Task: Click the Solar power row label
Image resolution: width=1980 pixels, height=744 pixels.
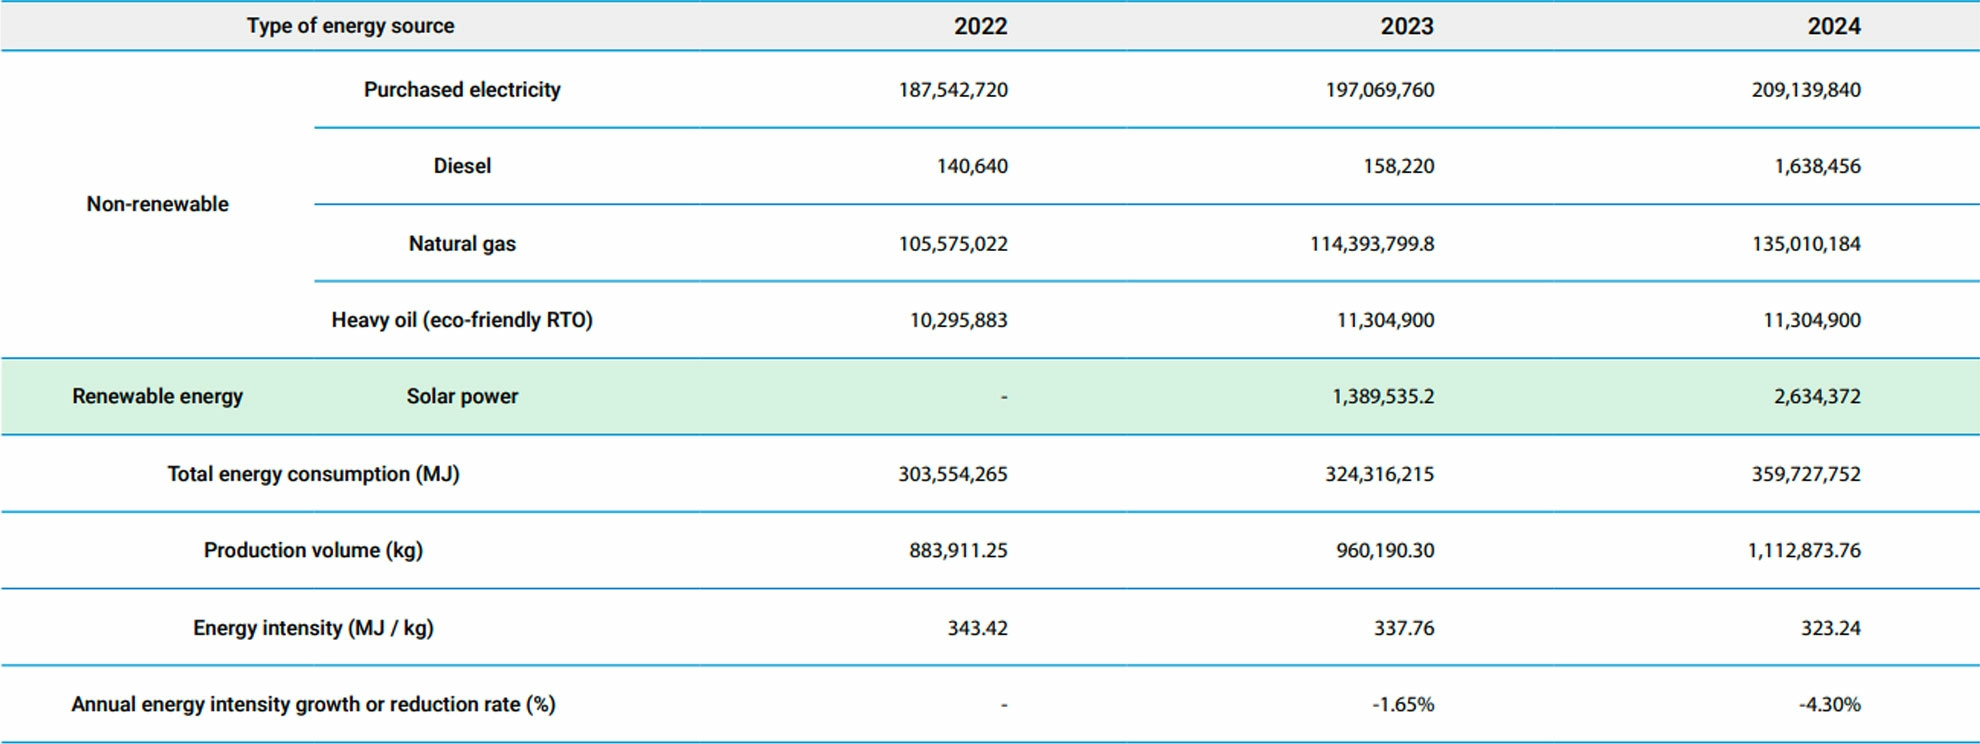Action: (462, 396)
